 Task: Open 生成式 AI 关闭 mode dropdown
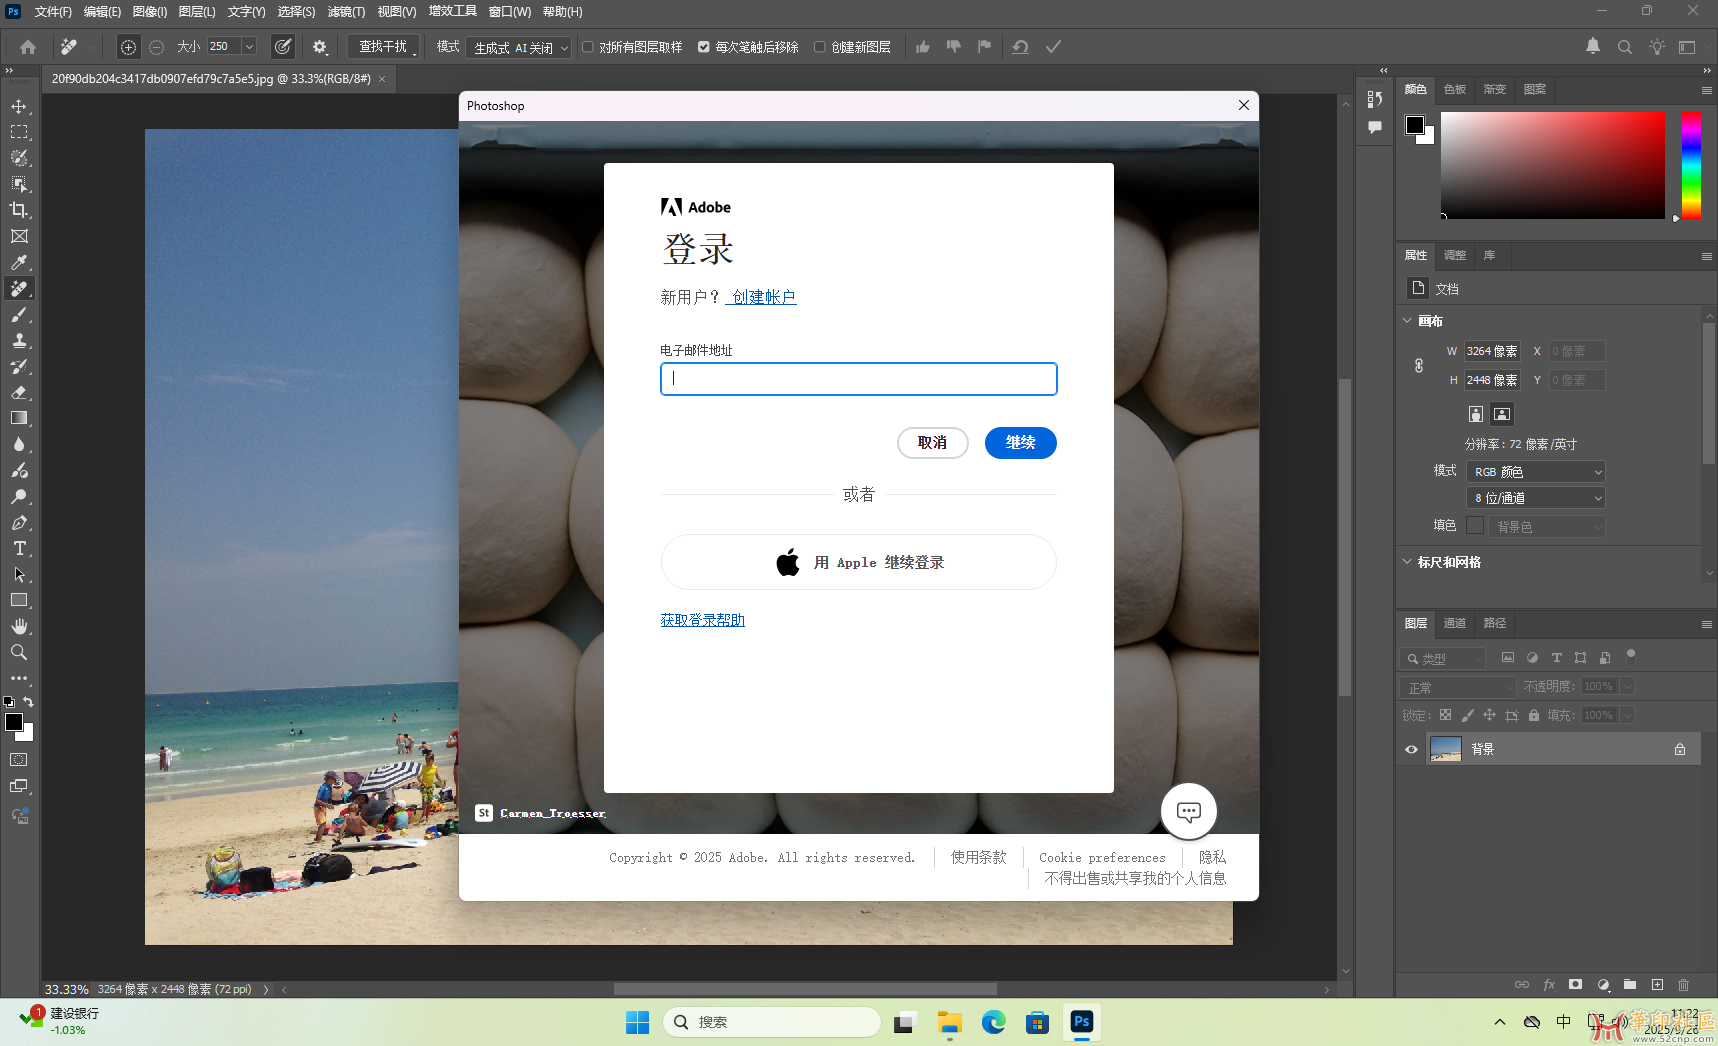pyautogui.click(x=519, y=47)
